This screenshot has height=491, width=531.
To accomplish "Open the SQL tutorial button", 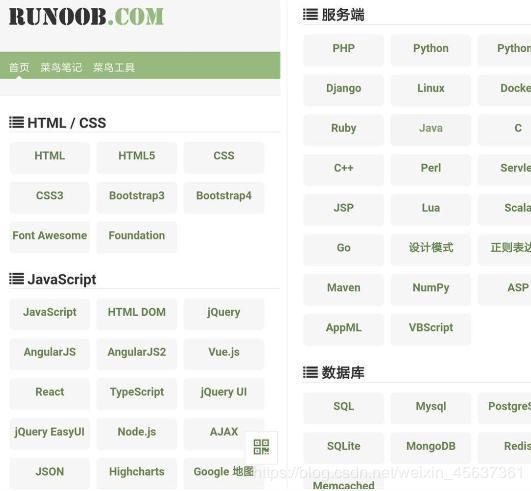I will click(x=344, y=407).
